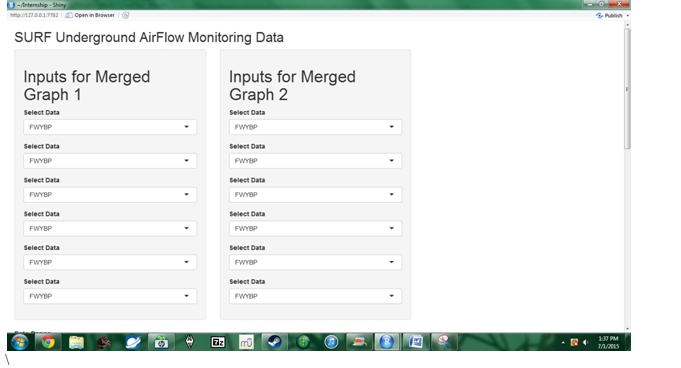Viewport: 681px width, 368px height.
Task: Click the 127.0.0.1 URL text
Action: [34, 15]
